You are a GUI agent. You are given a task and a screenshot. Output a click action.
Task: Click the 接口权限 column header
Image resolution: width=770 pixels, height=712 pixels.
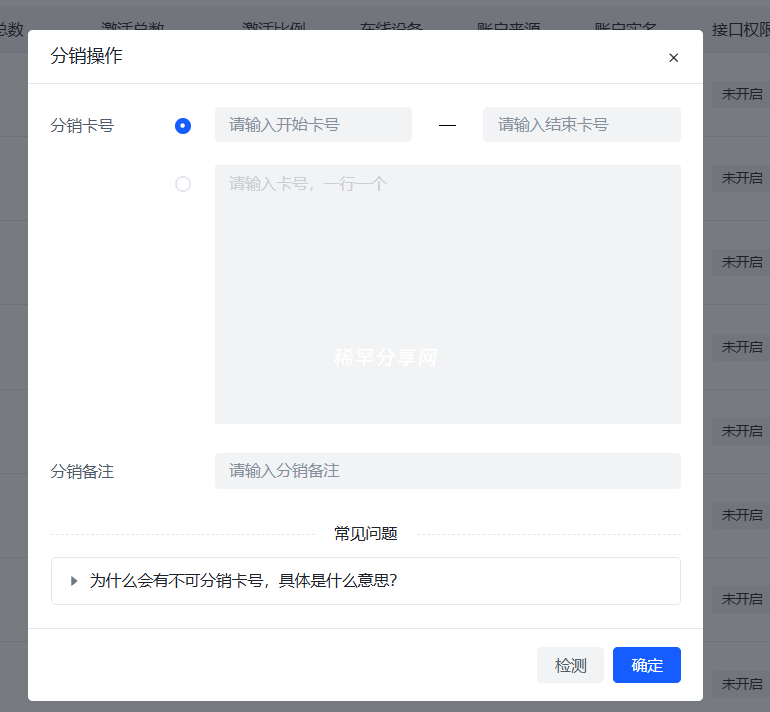click(x=740, y=30)
